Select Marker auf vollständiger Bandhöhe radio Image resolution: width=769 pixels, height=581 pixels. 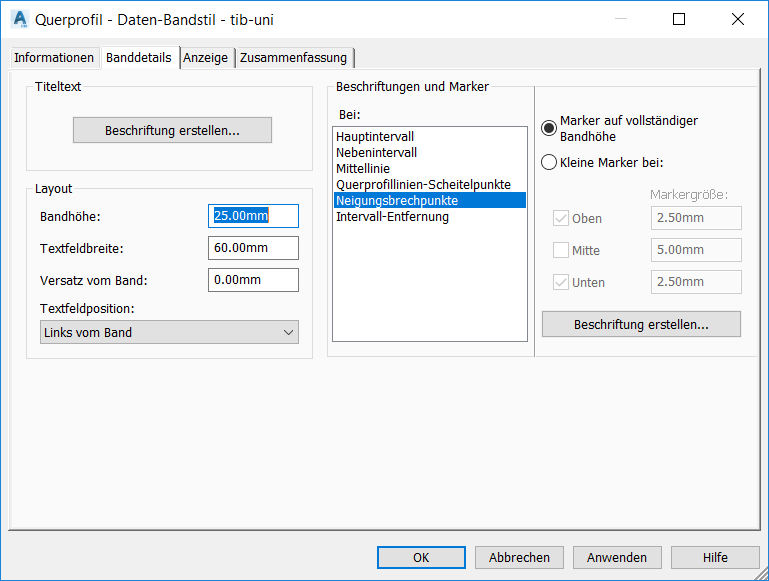coord(549,128)
